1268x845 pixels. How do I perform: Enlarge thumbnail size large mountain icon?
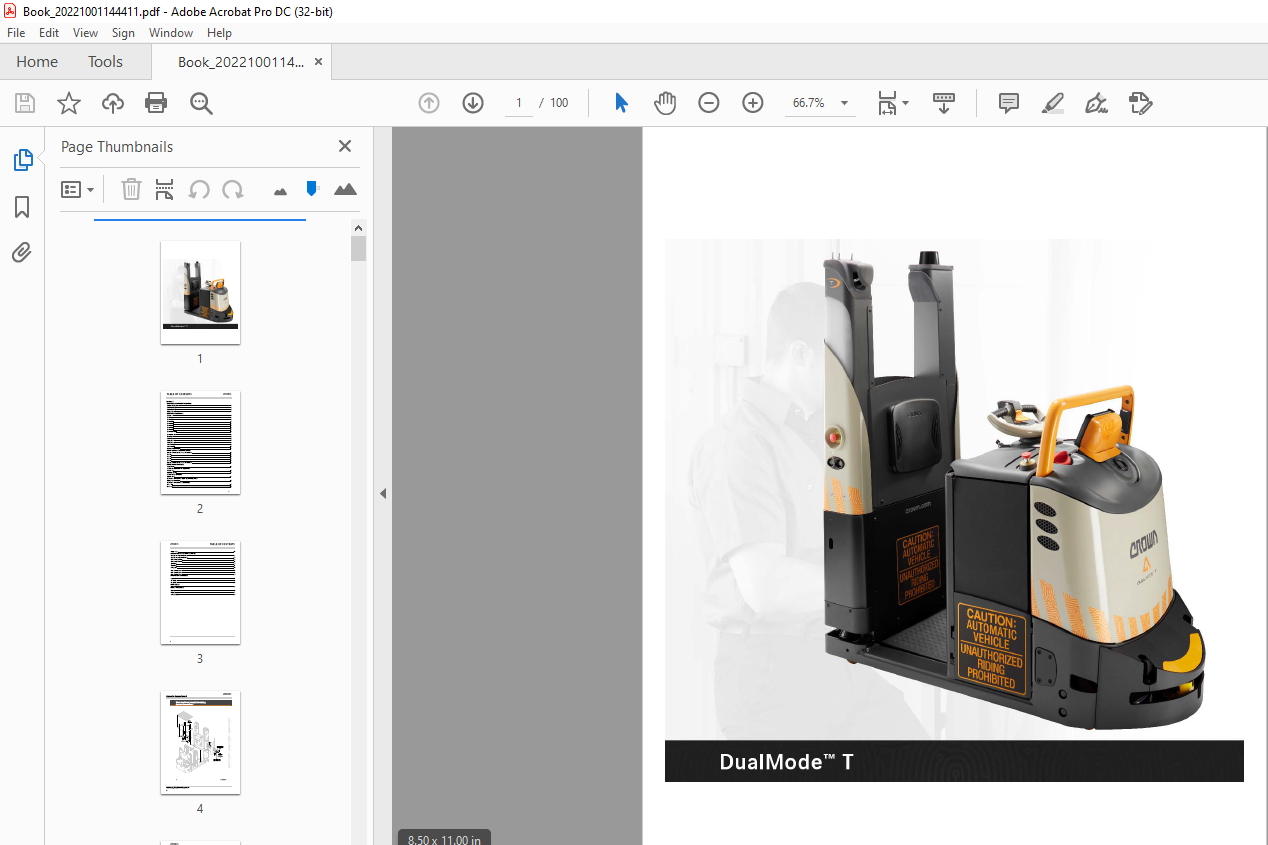coord(345,189)
